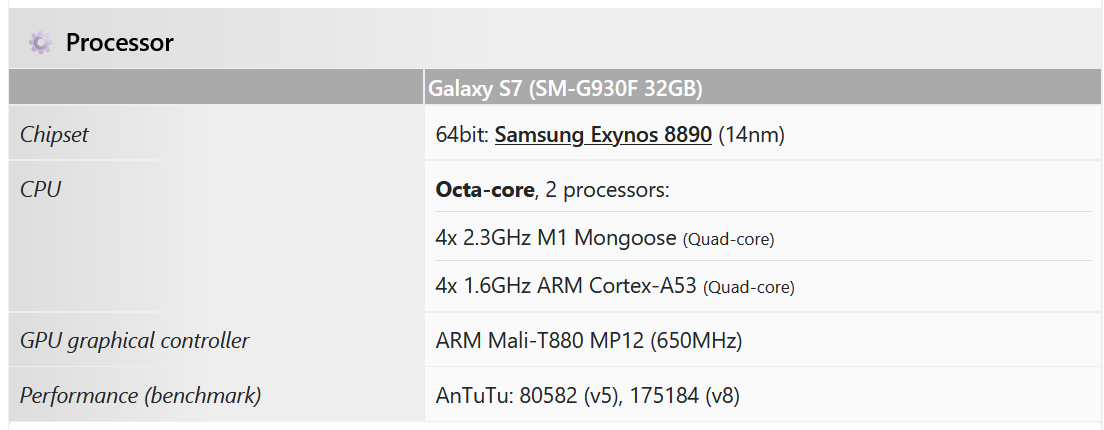Click the AnTuTu label in the benchmark row
The height and width of the screenshot is (430, 1104).
473,396
